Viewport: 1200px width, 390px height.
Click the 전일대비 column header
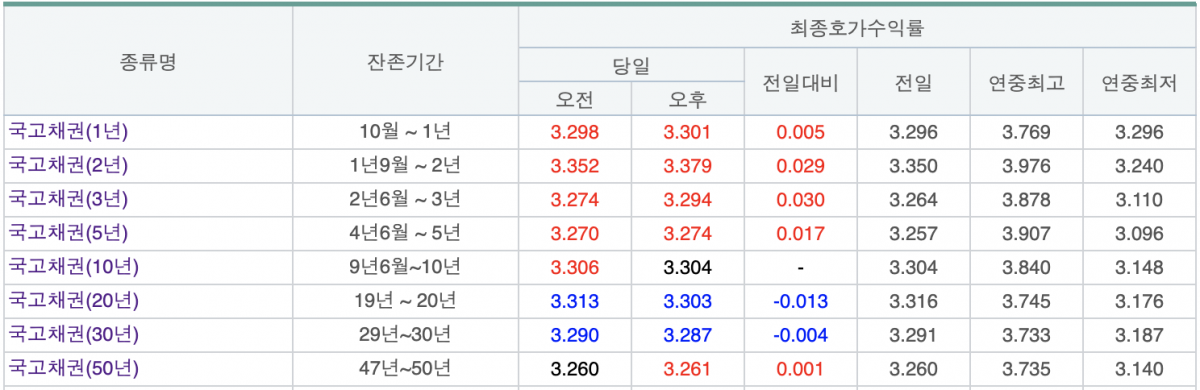coord(800,83)
